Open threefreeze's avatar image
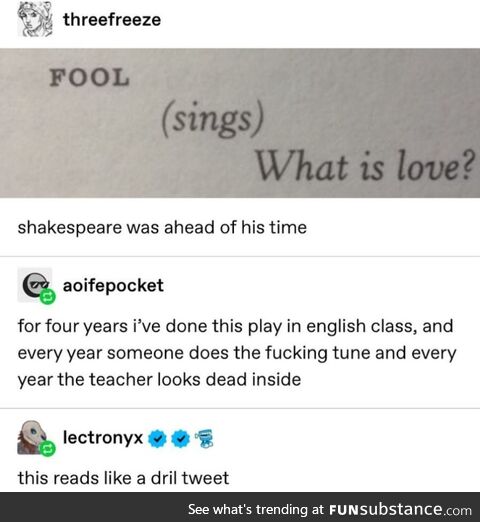Screen dimensions: 480x522 35,19
